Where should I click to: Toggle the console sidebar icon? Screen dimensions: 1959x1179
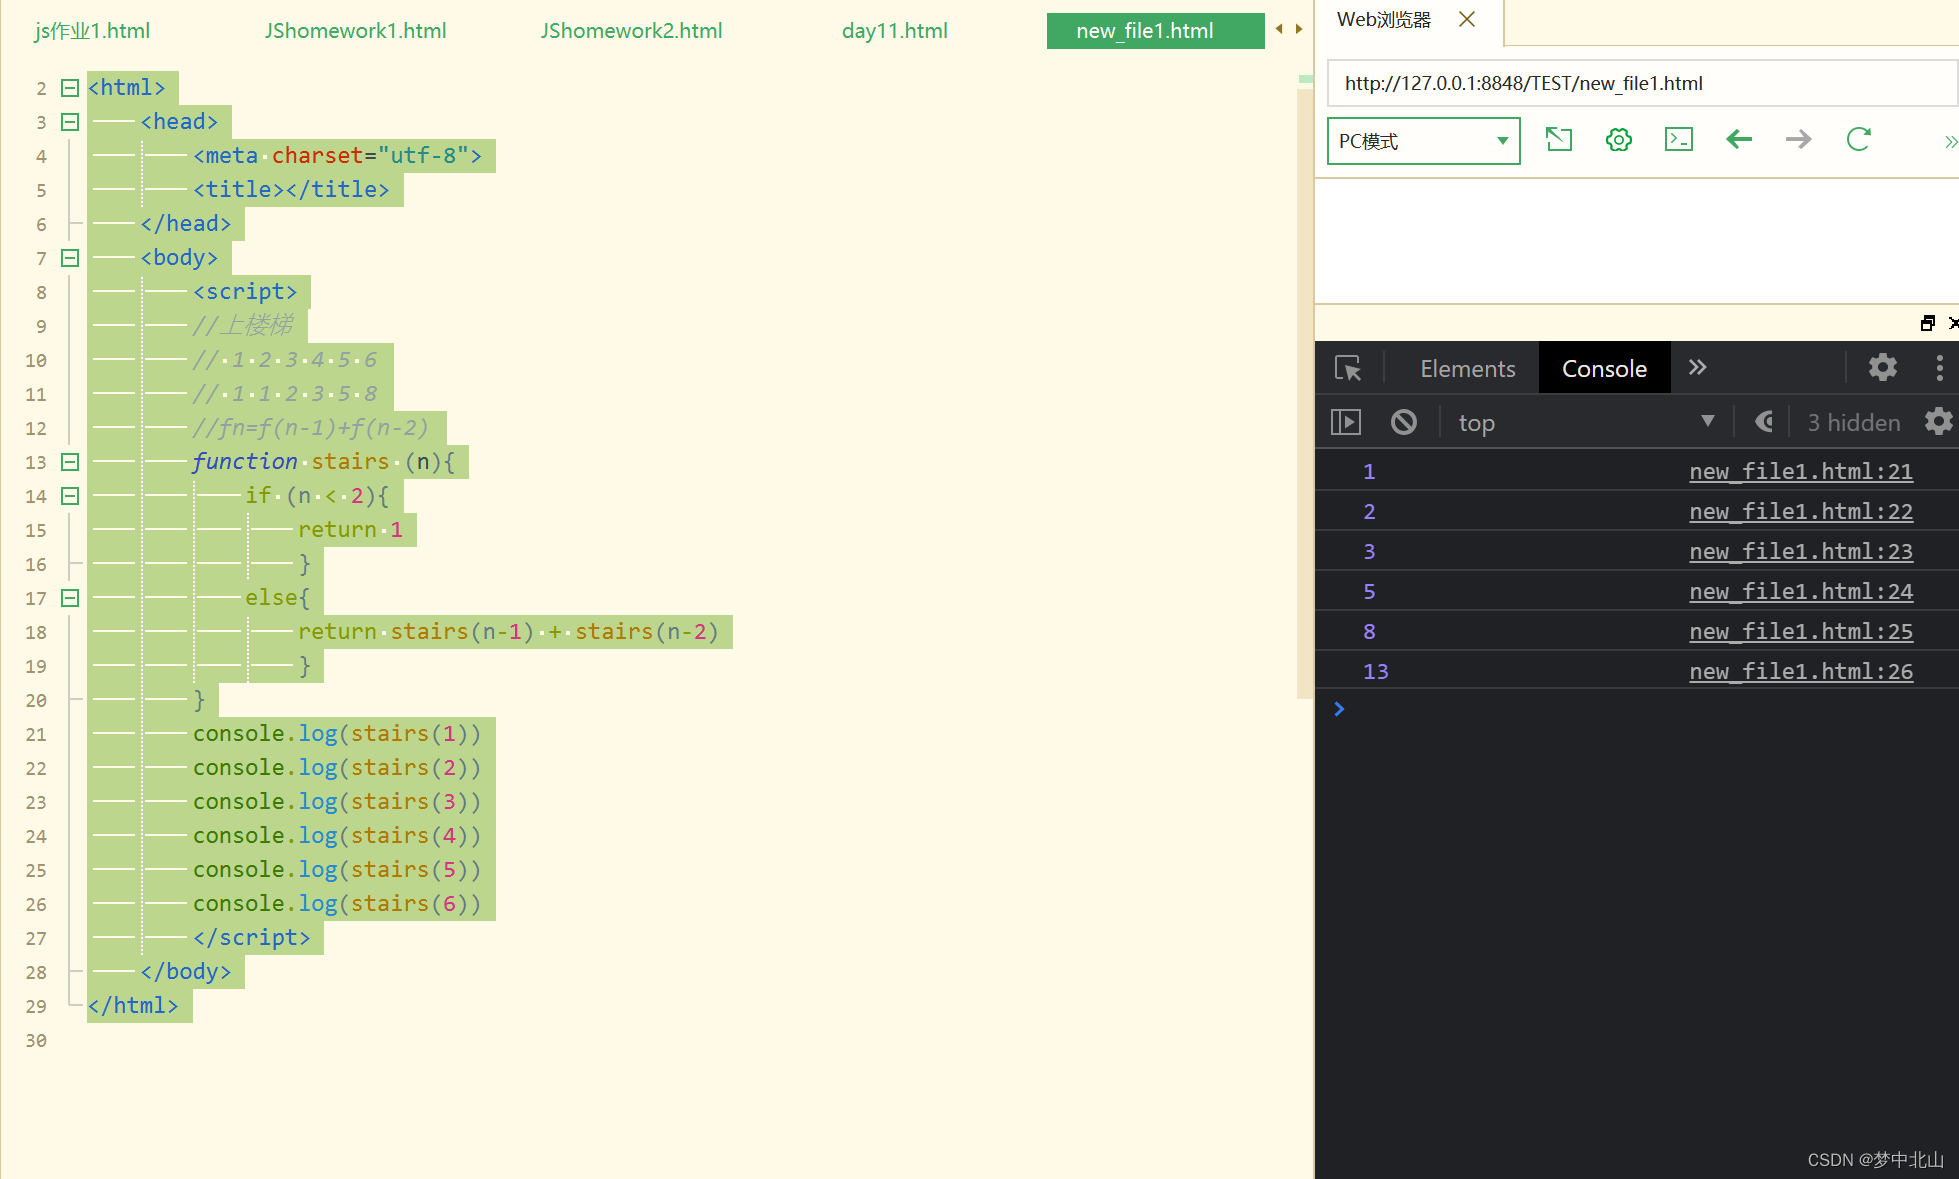tap(1346, 422)
